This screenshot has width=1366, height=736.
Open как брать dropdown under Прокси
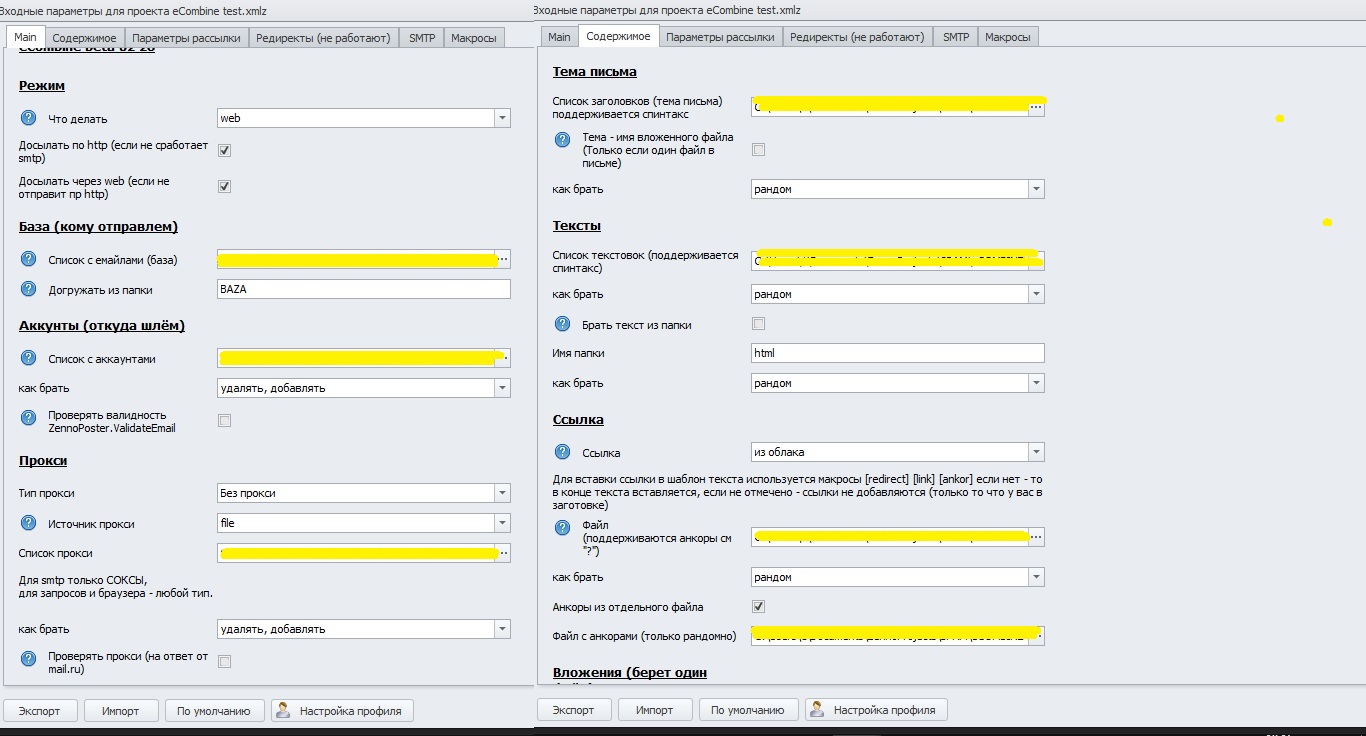click(364, 629)
